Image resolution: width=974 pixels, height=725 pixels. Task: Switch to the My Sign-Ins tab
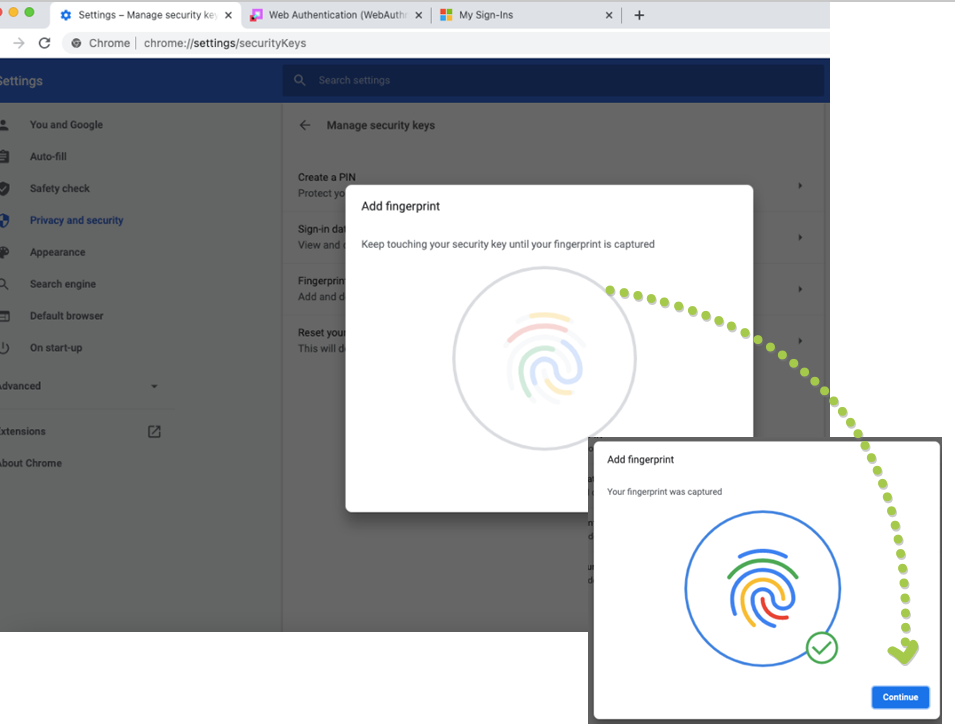click(527, 15)
